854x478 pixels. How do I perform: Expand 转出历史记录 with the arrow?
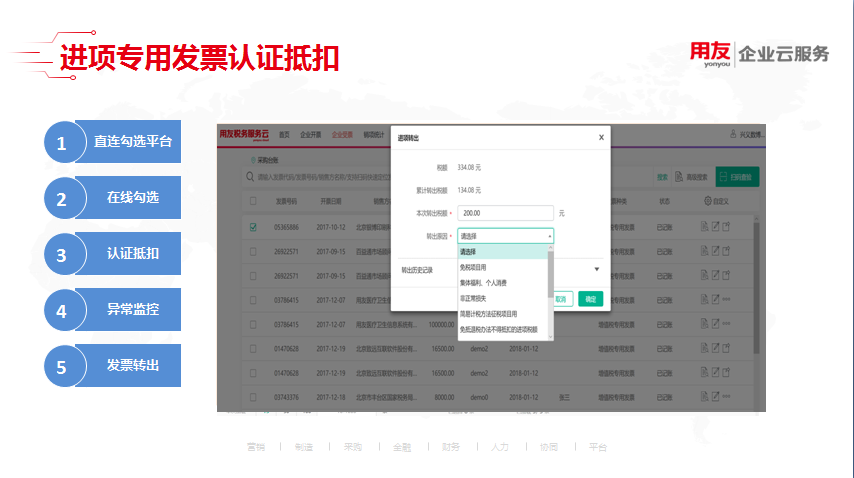tap(596, 269)
